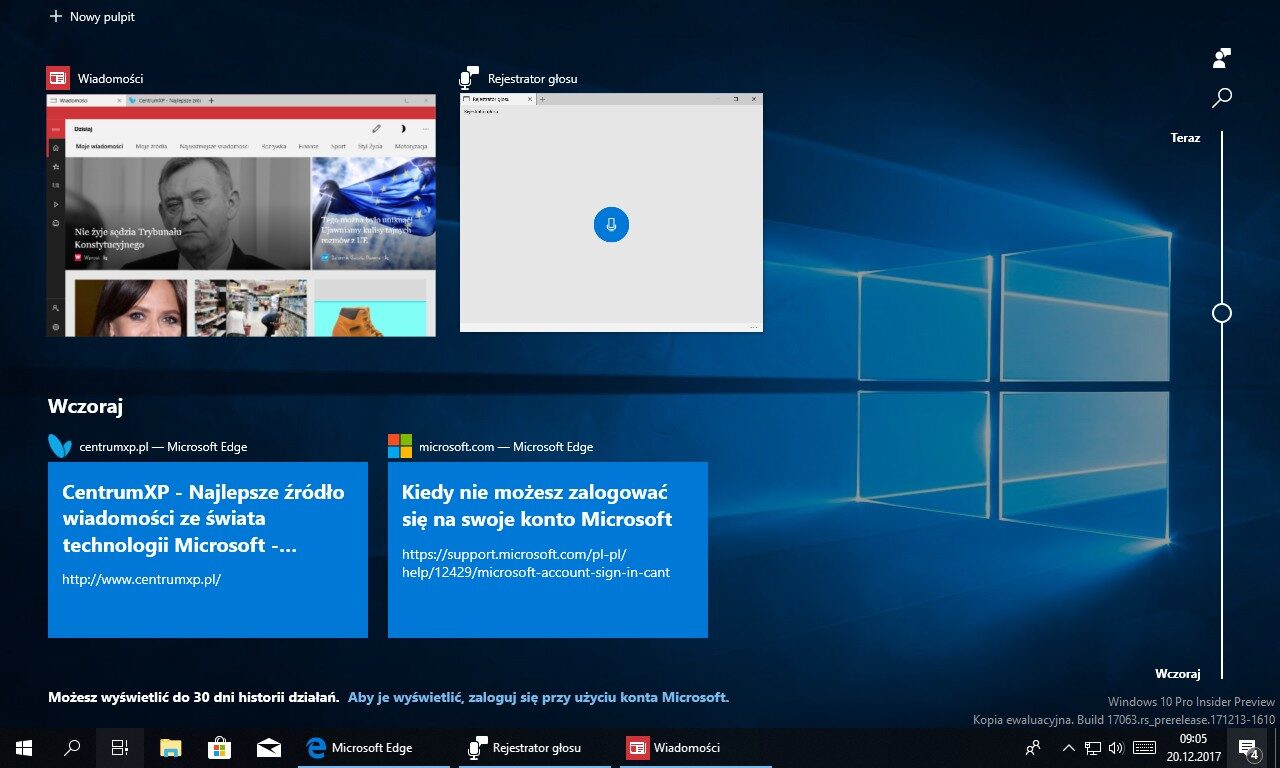
Task: Click centrumxp.pl — Microsoft Edge label
Action: pos(163,447)
